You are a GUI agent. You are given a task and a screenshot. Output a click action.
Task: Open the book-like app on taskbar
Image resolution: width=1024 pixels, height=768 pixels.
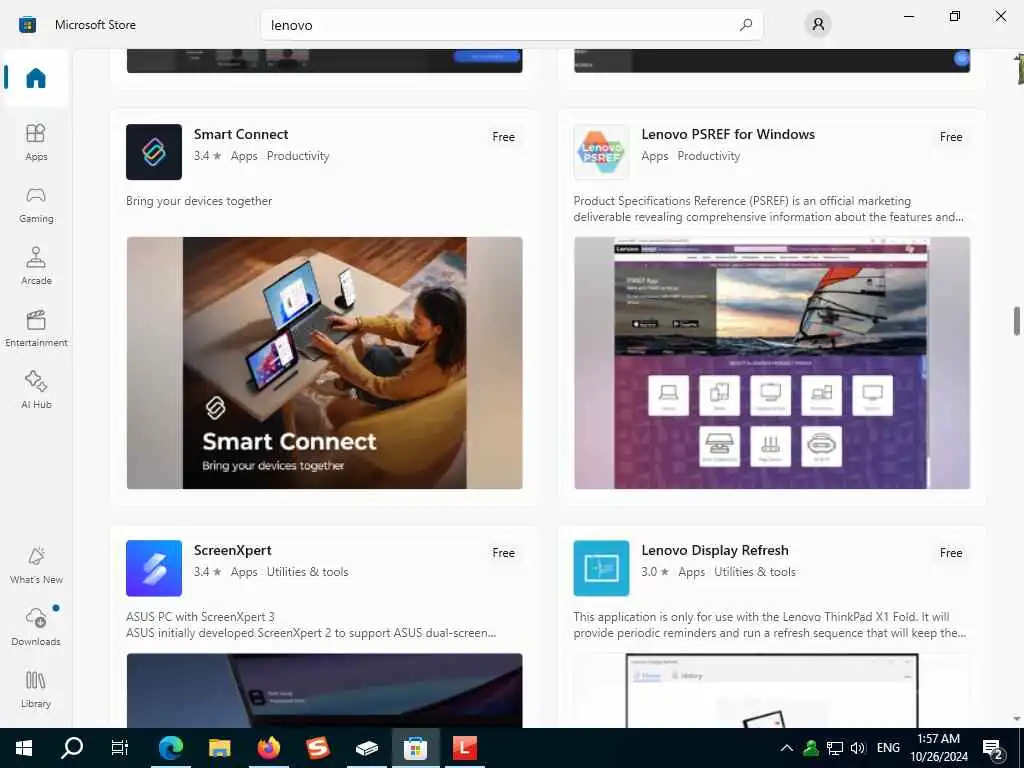[366, 748]
